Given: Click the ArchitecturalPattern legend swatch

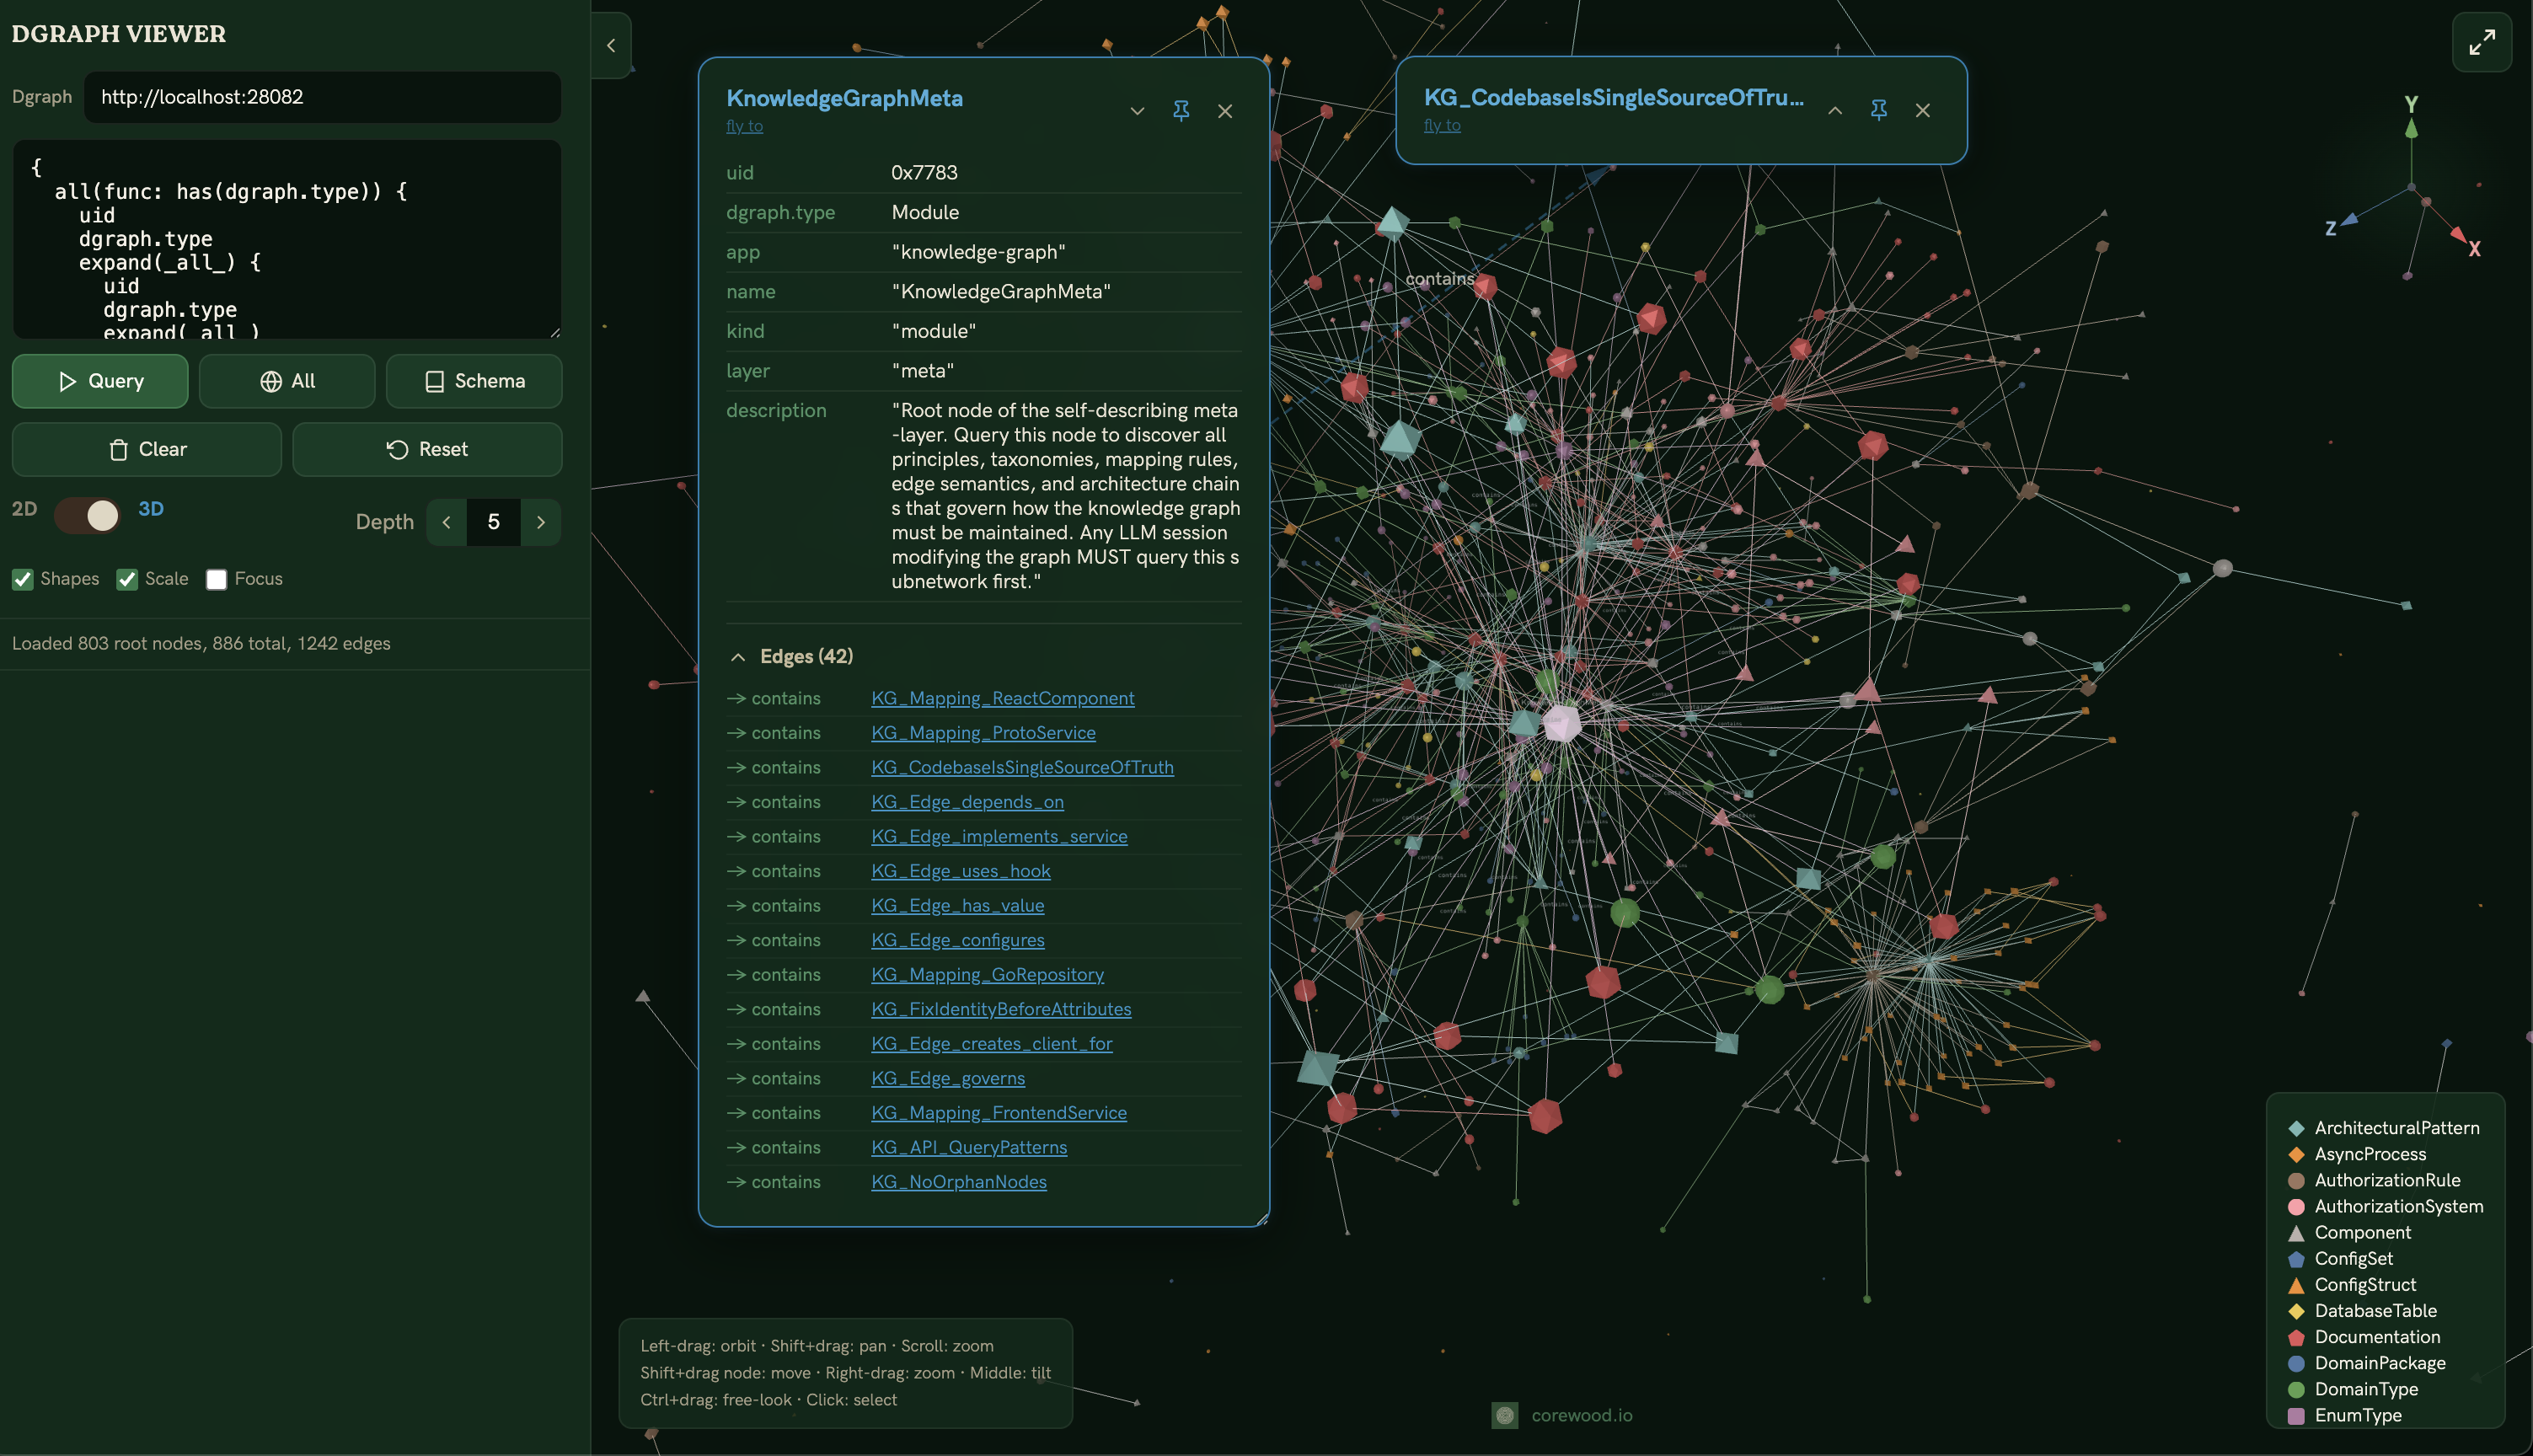Looking at the screenshot, I should point(2296,1128).
